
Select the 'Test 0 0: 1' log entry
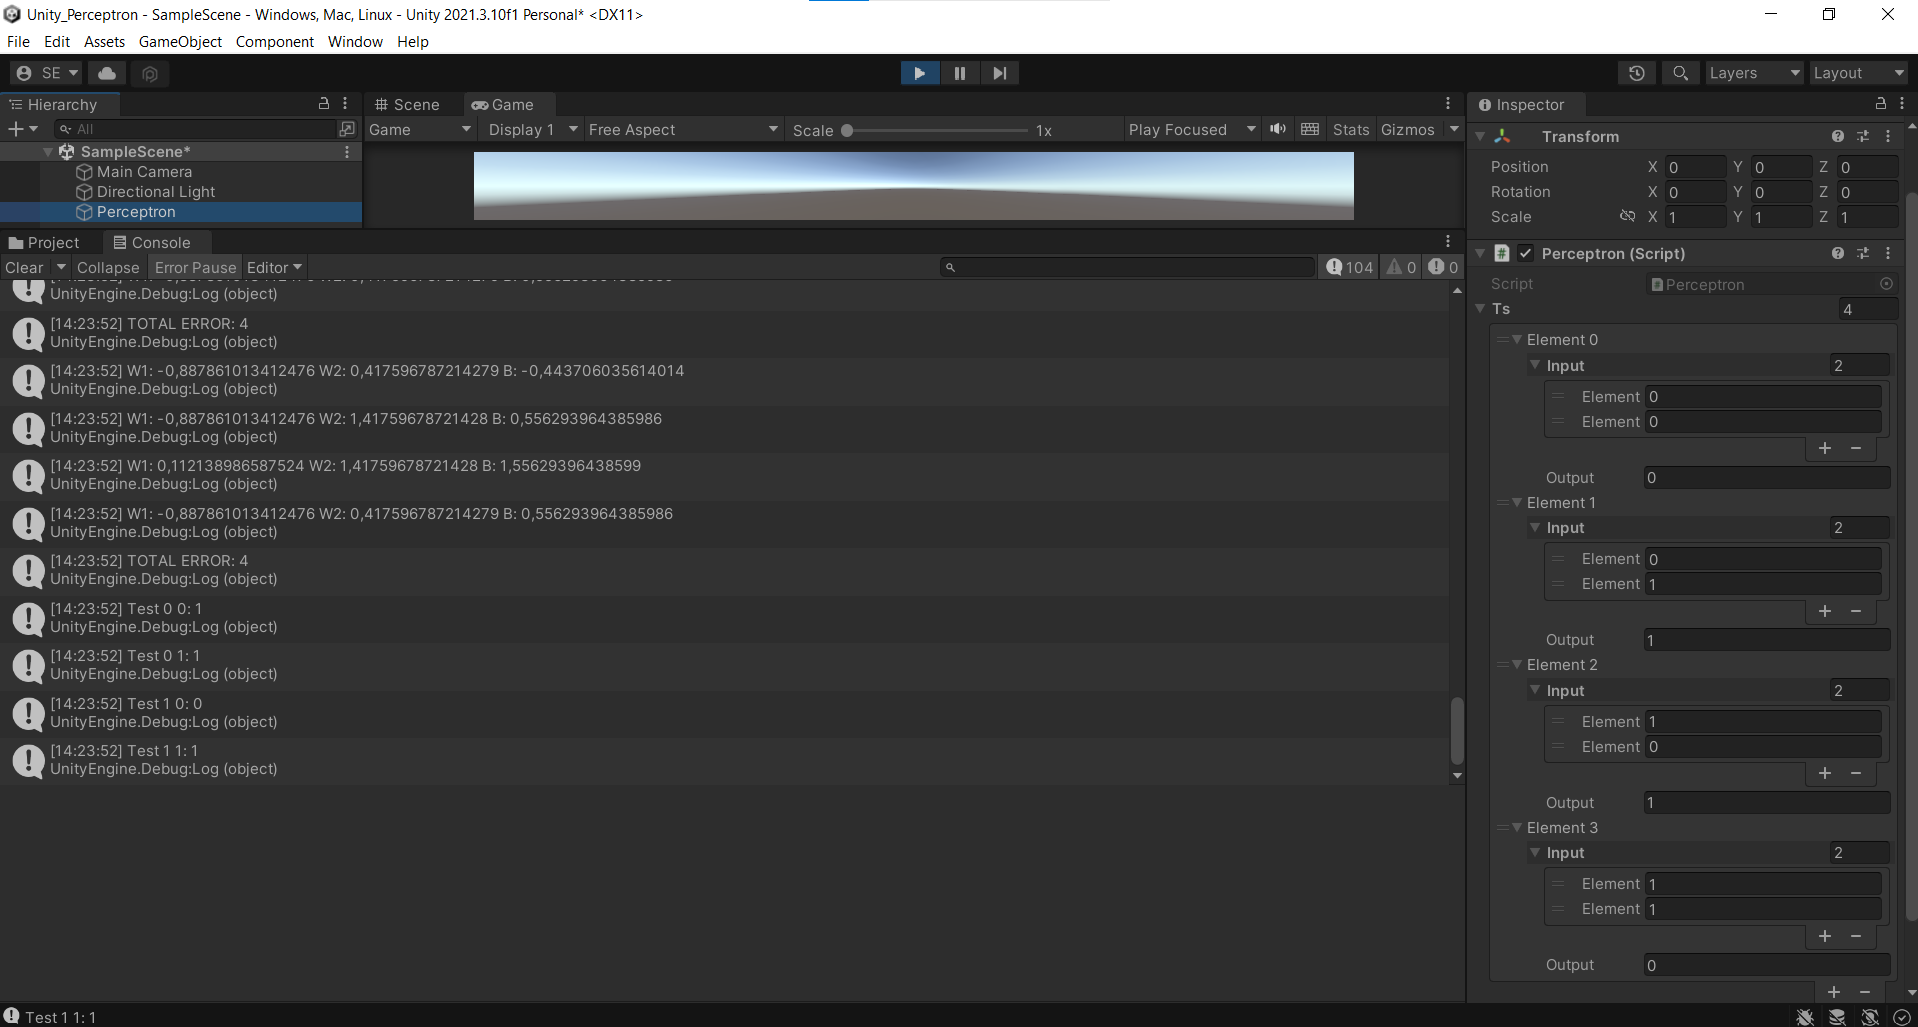(724, 617)
